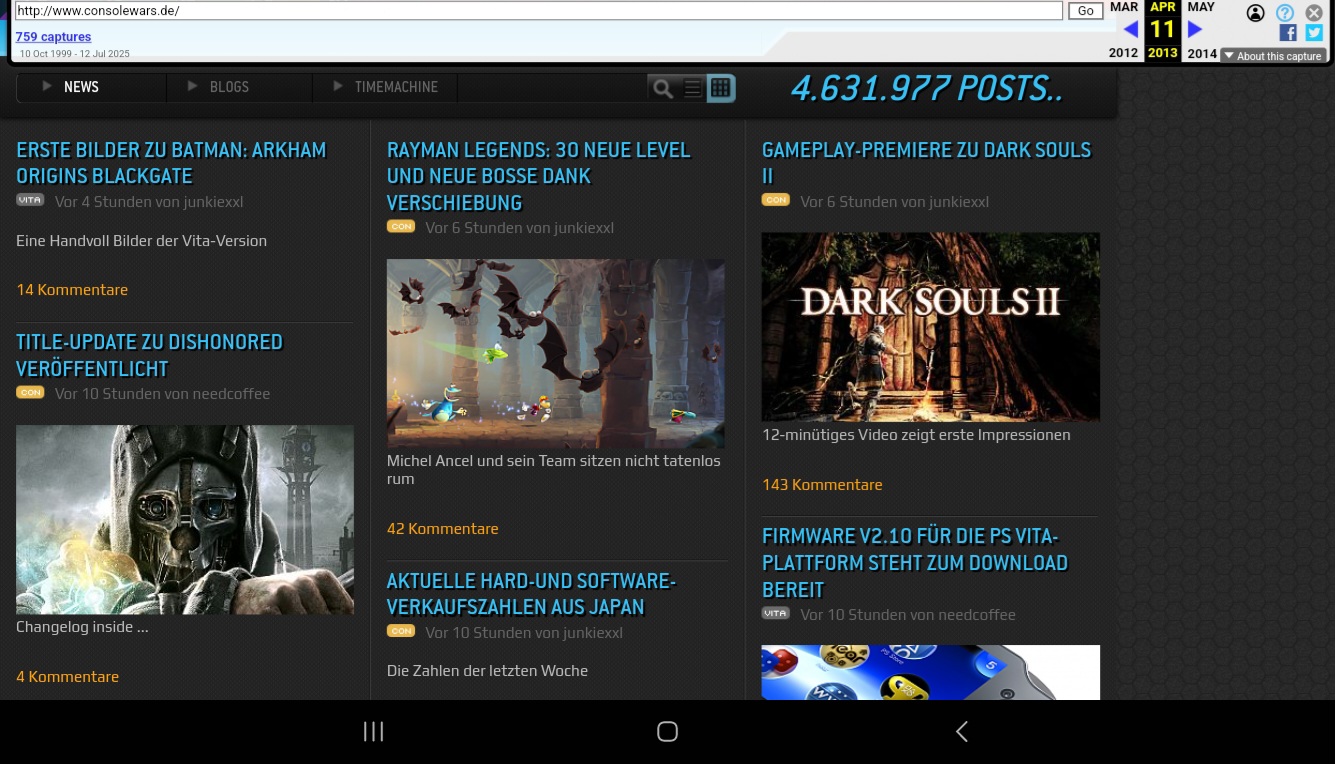Select the NEWS tab

click(81, 87)
